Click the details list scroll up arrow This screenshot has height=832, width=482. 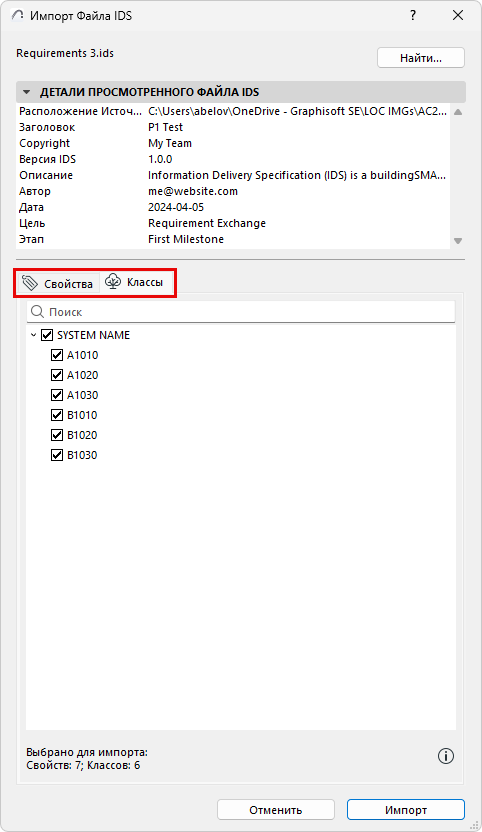pyautogui.click(x=458, y=112)
